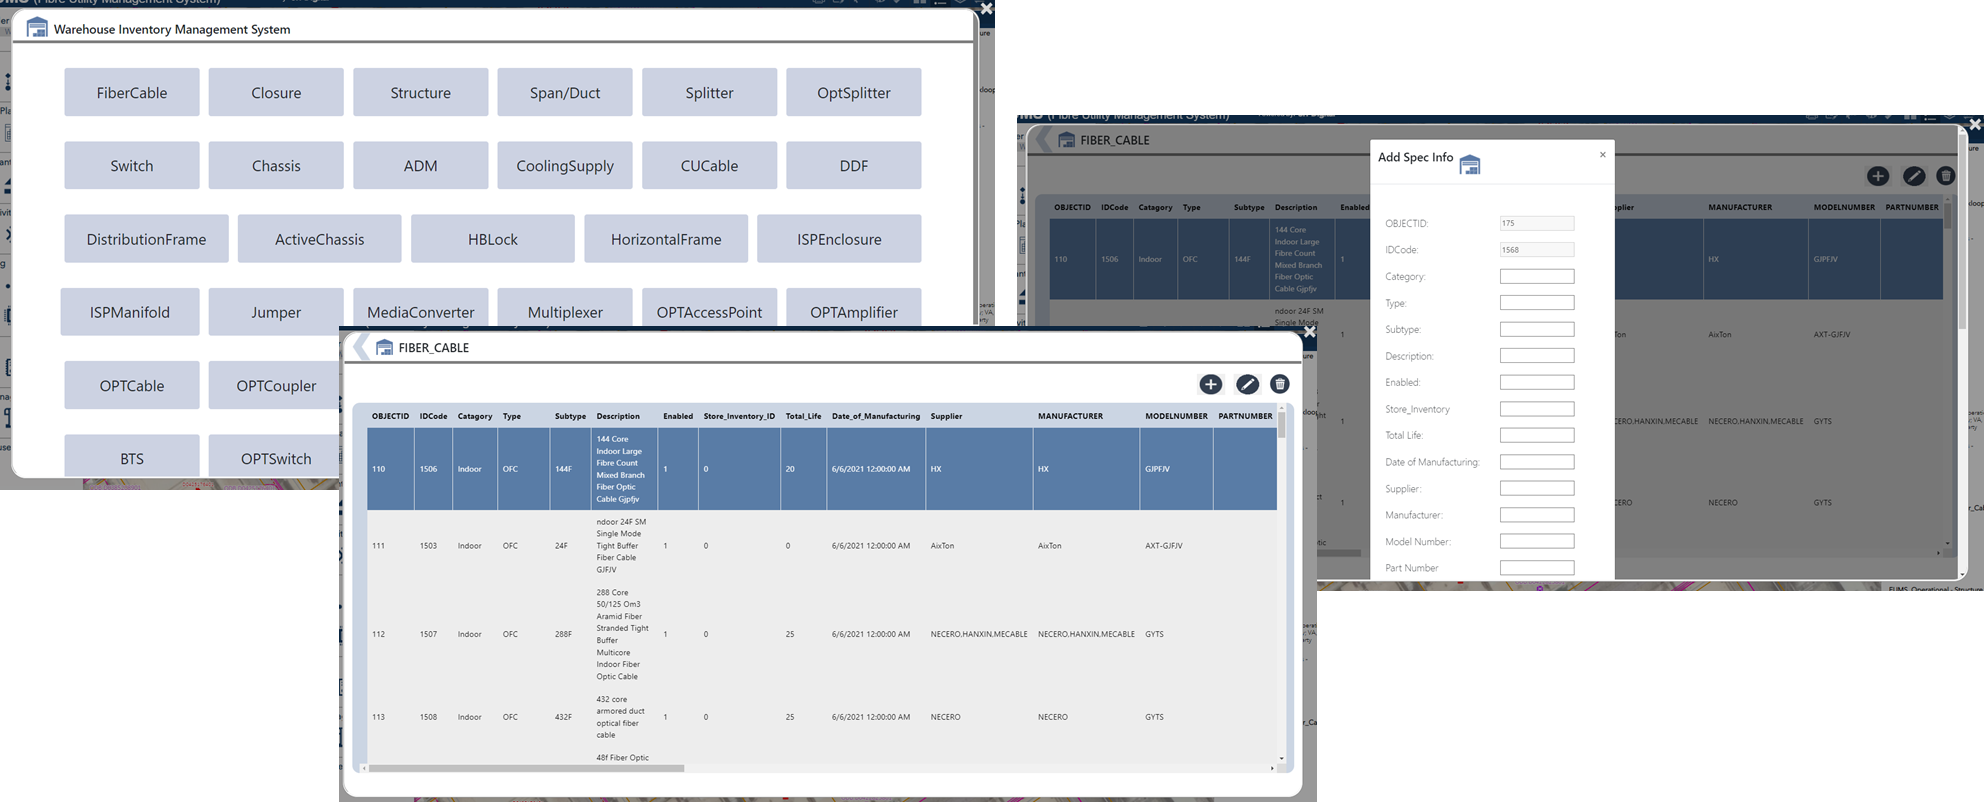Click the Warehouse Inventory Management System icon
Viewport: 1984px width, 802px height.
(x=37, y=28)
